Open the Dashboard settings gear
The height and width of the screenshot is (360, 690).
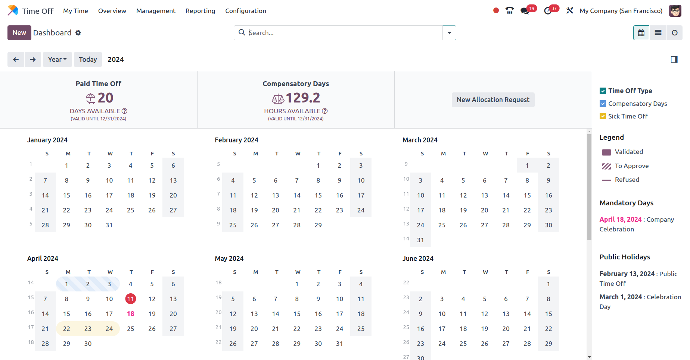[x=78, y=33]
